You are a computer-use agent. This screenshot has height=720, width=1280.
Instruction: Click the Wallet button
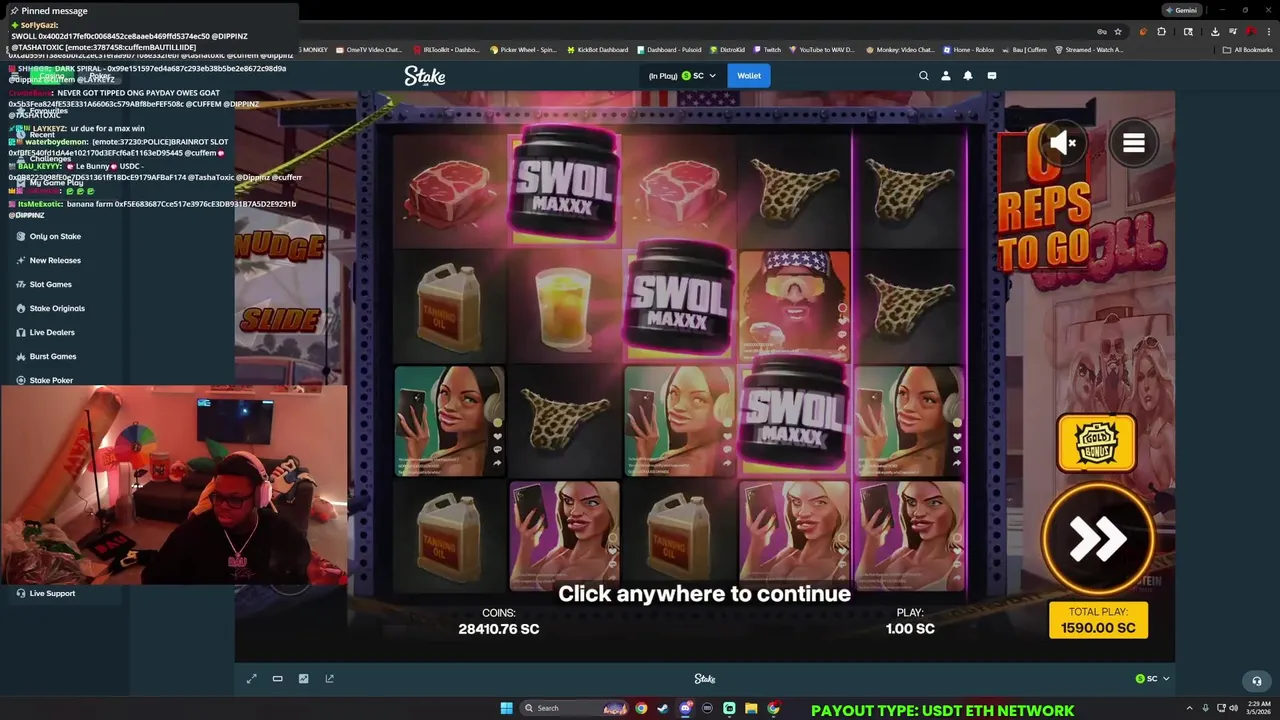(x=749, y=76)
